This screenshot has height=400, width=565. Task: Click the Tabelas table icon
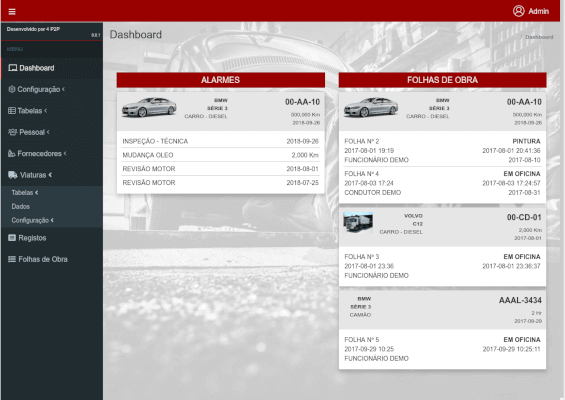coord(12,111)
